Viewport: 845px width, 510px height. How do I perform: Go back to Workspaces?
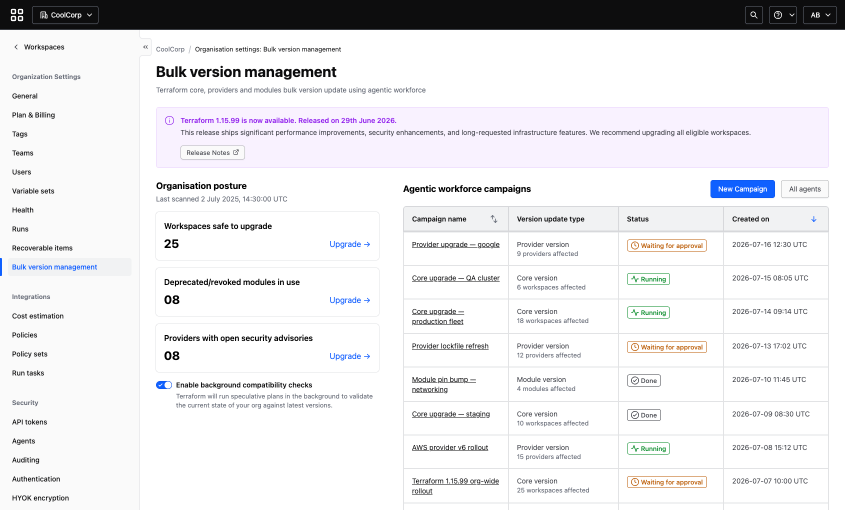click(x=39, y=47)
